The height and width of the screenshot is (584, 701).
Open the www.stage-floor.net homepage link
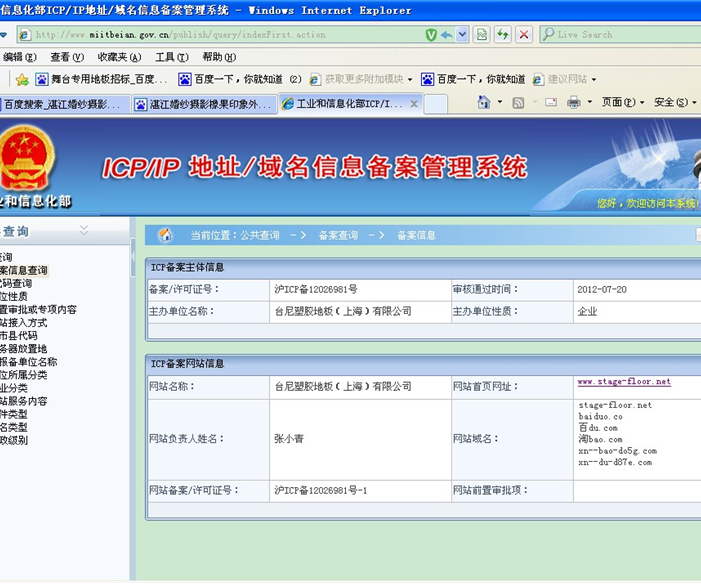point(624,382)
